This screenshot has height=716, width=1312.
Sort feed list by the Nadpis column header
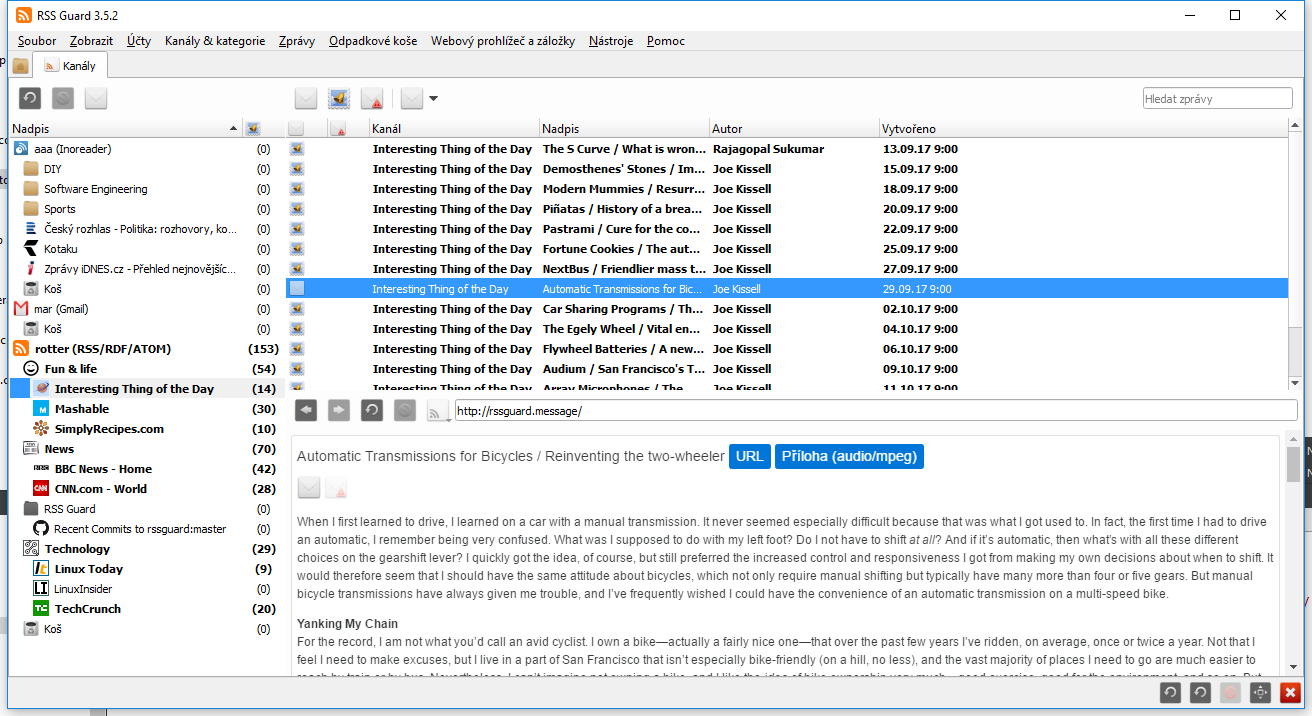pos(120,129)
